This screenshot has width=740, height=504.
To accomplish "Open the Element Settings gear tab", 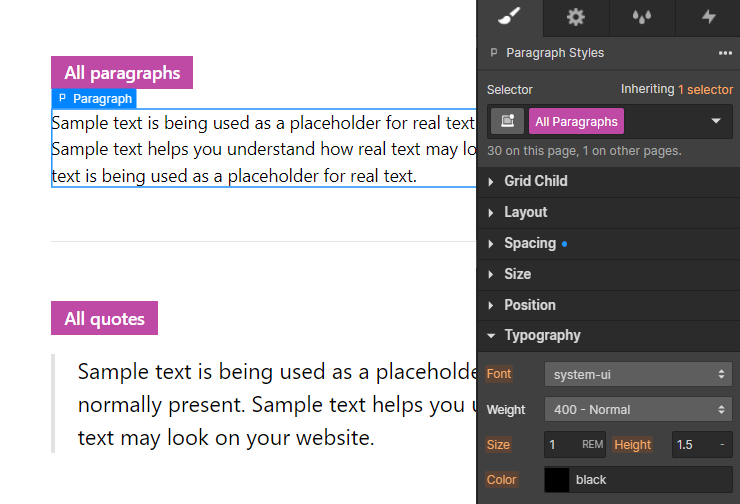I will tap(576, 17).
